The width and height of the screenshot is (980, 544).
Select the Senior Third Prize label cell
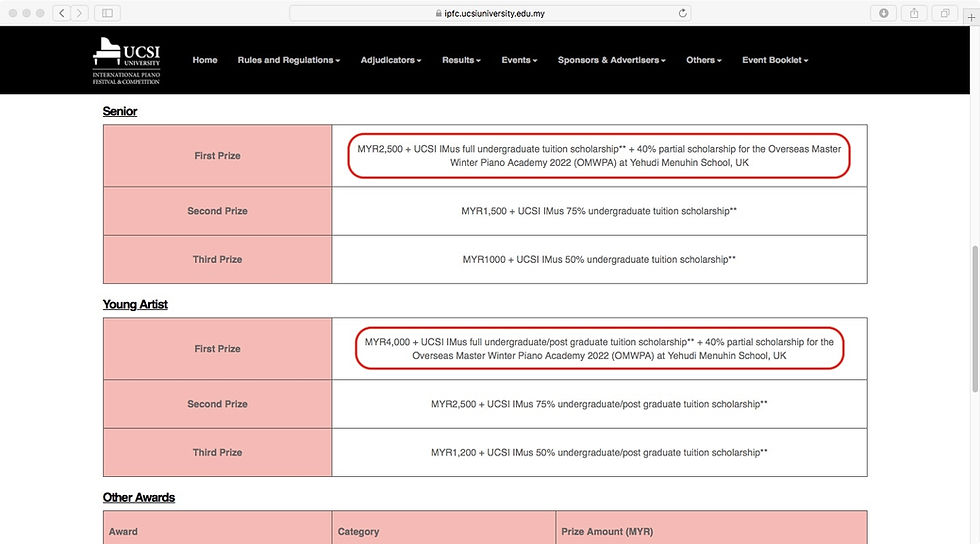(218, 259)
